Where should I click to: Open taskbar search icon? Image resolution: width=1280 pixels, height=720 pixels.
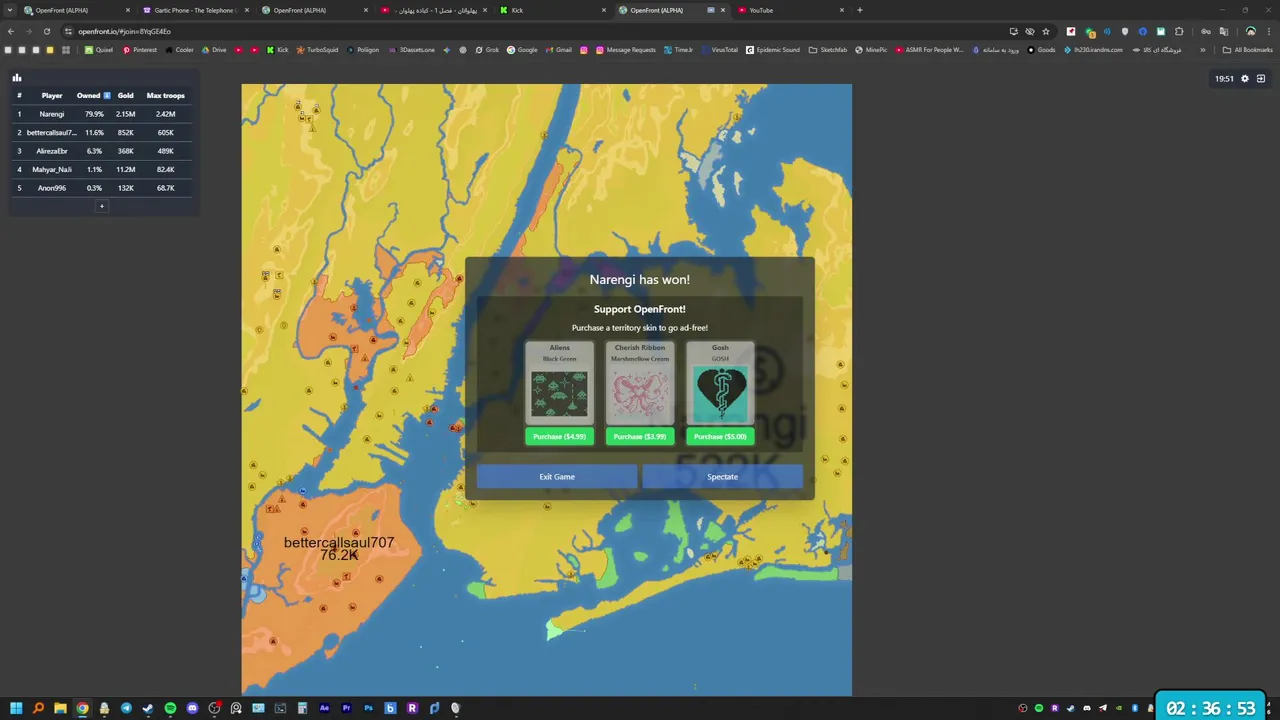point(38,708)
